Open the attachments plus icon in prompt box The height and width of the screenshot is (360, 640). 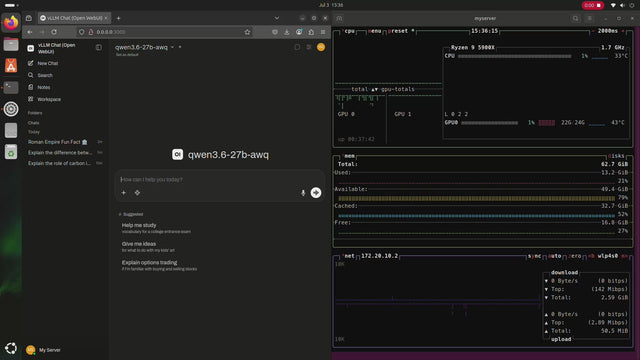pos(124,193)
